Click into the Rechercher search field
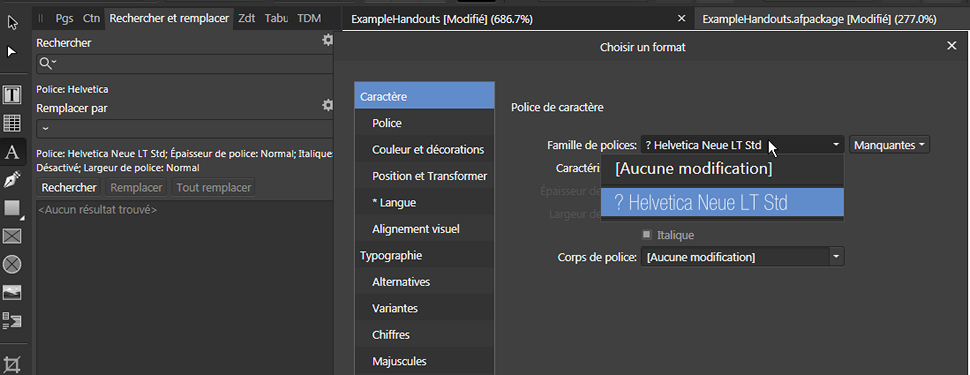Viewport: 970px width, 375px height. pos(185,63)
